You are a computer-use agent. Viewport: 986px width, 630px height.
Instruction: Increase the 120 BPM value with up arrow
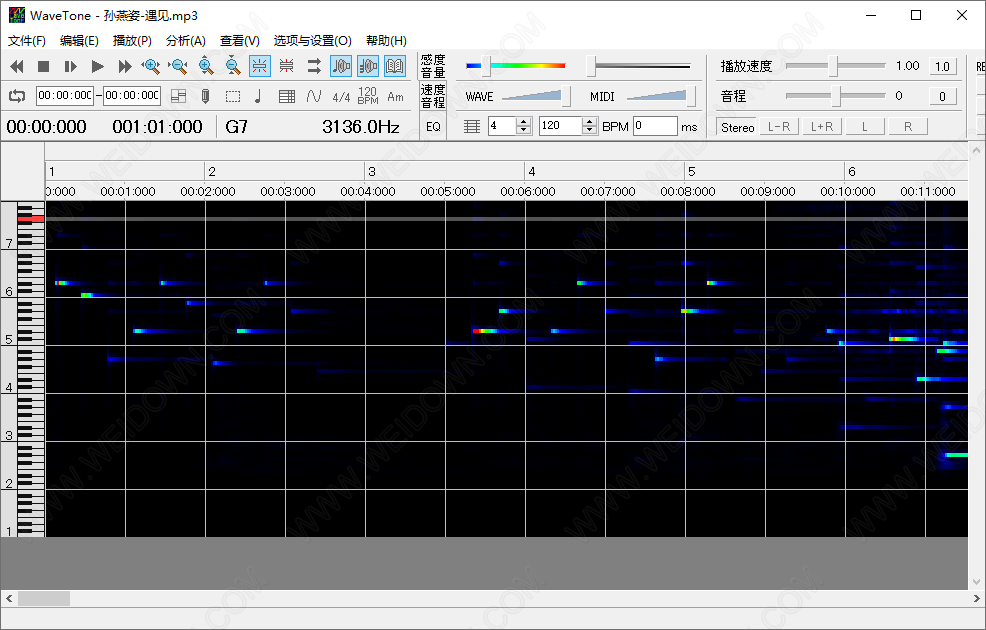coord(589,121)
